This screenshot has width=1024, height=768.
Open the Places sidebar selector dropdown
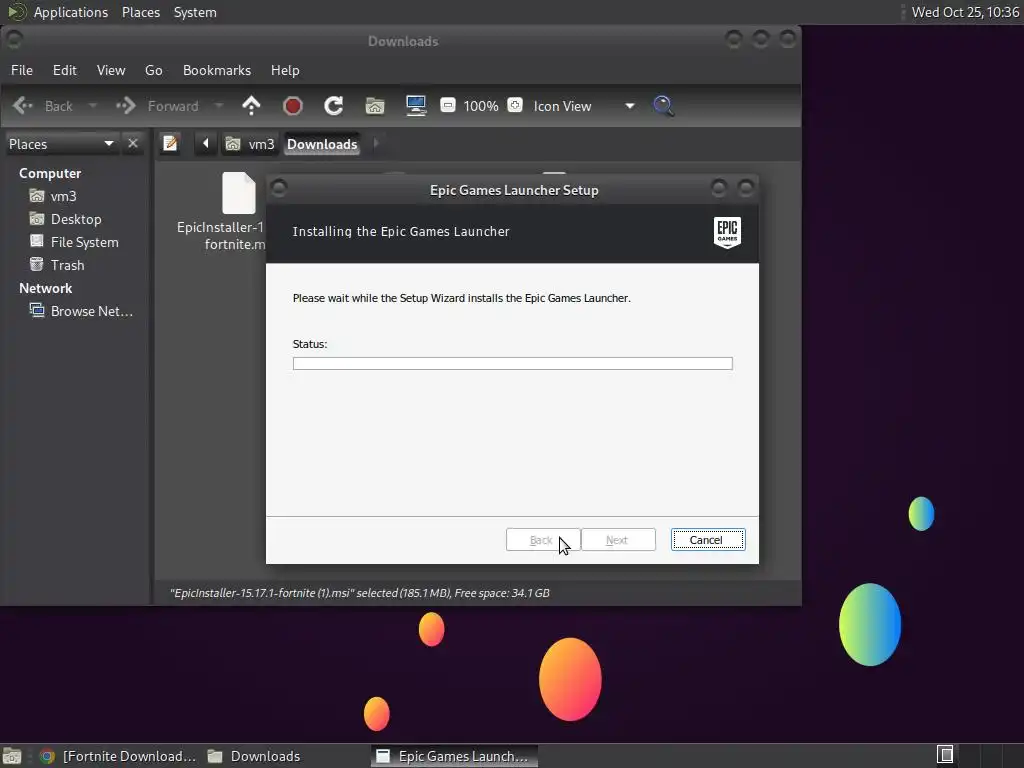(x=61, y=144)
